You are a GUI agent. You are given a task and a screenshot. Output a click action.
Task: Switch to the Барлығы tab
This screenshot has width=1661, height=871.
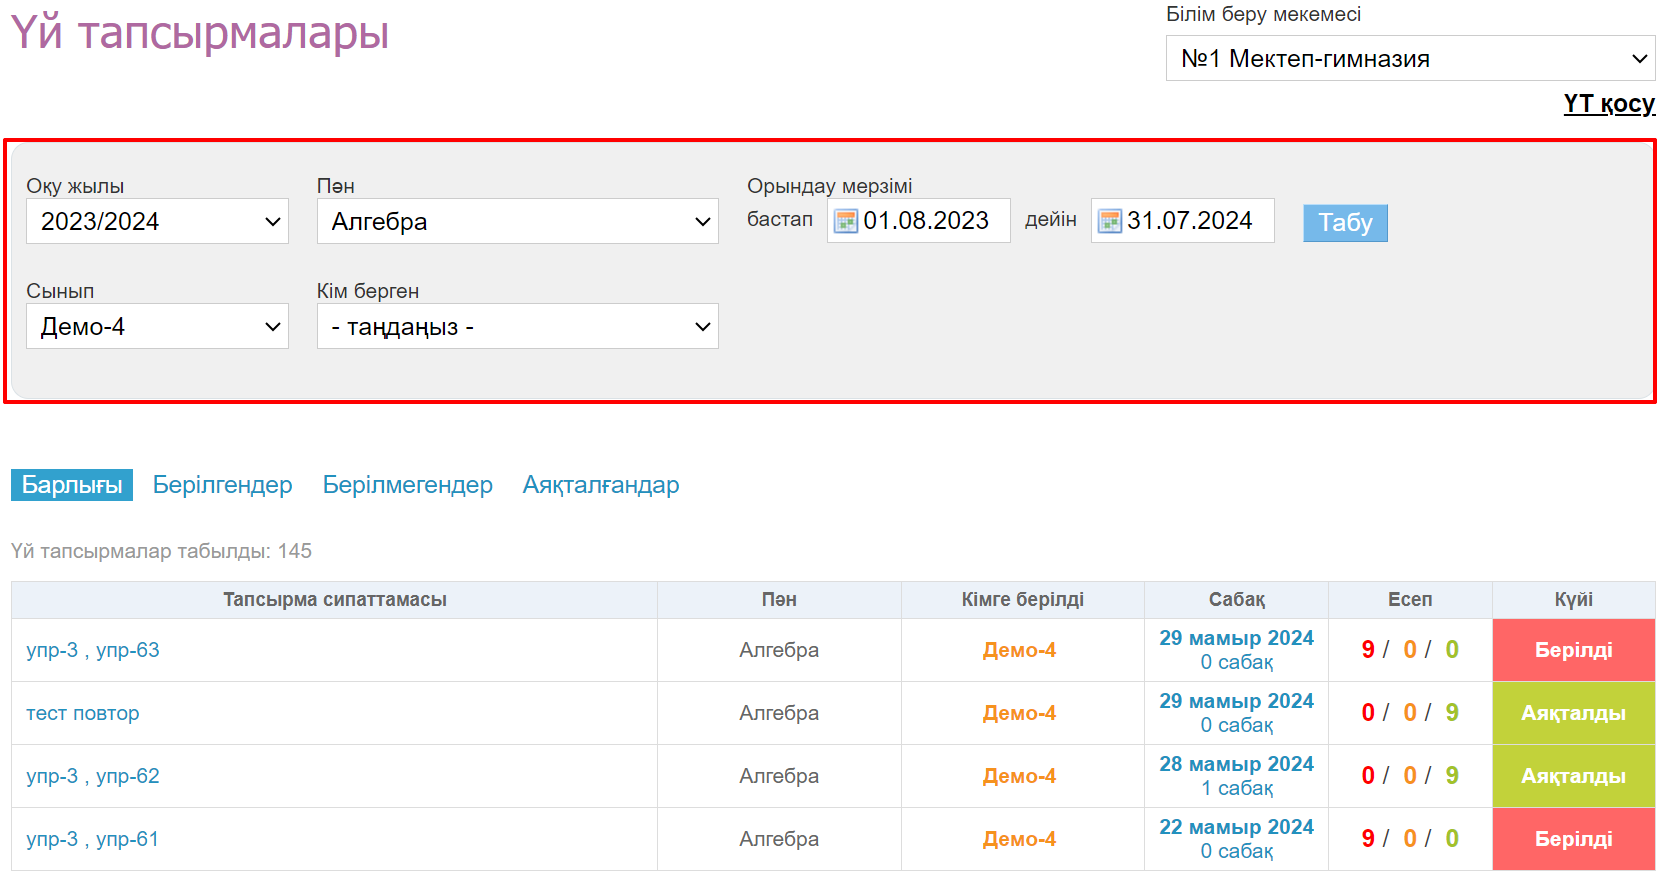[72, 485]
